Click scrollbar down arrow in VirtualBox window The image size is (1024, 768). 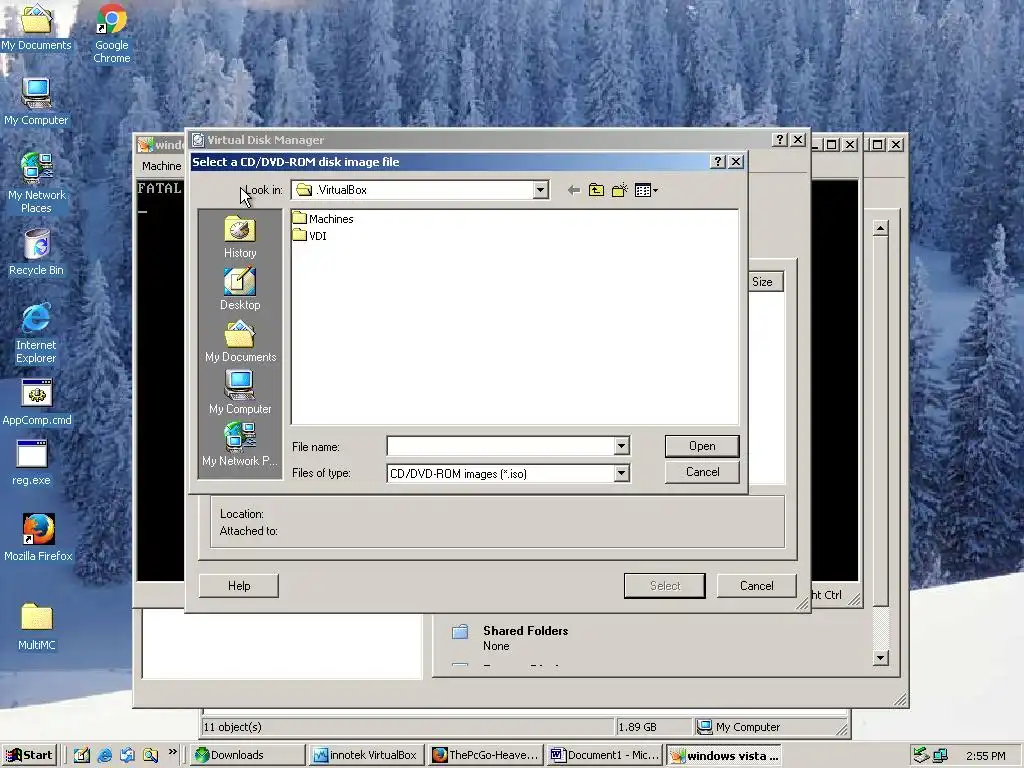(x=880, y=658)
